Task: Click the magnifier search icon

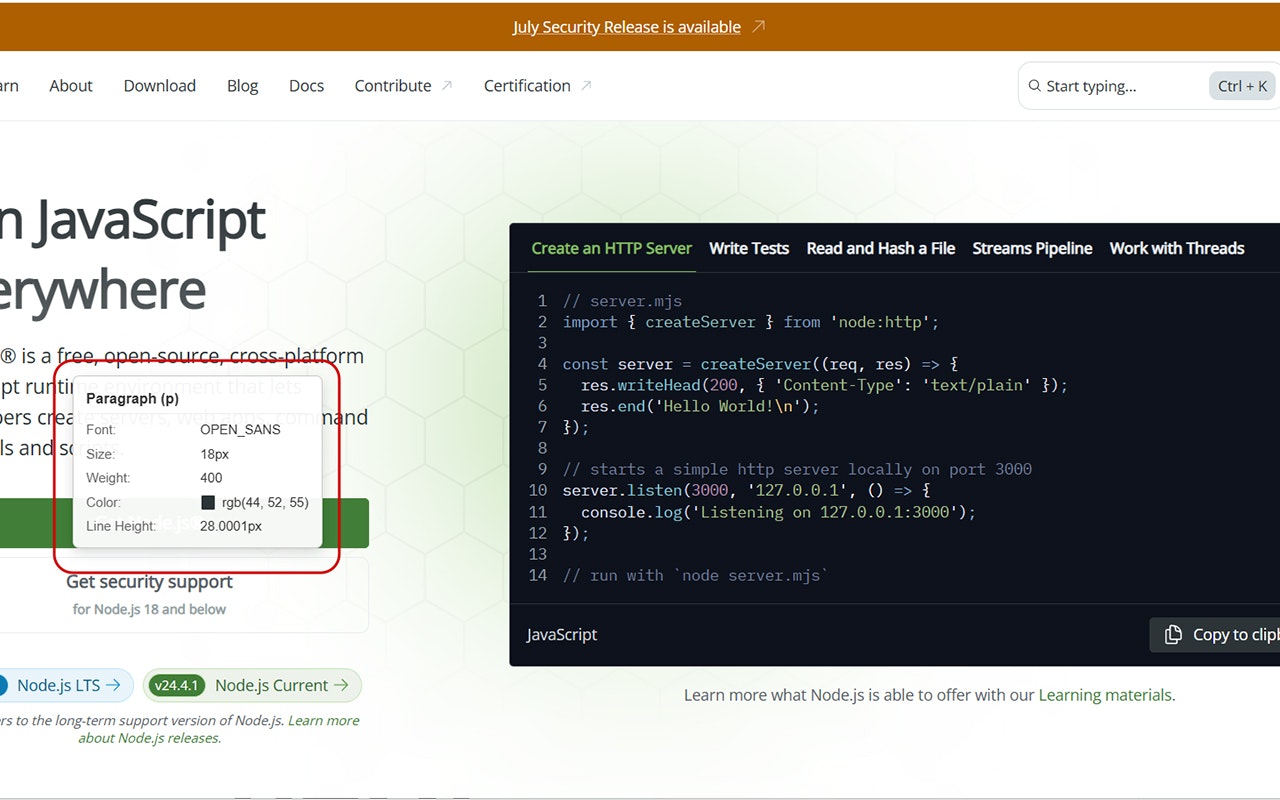Action: pos(1035,86)
